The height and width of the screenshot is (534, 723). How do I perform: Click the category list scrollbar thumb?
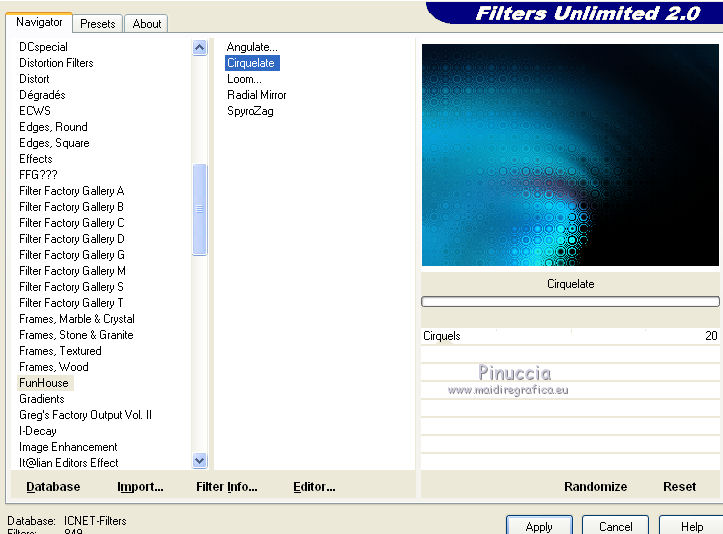[200, 209]
